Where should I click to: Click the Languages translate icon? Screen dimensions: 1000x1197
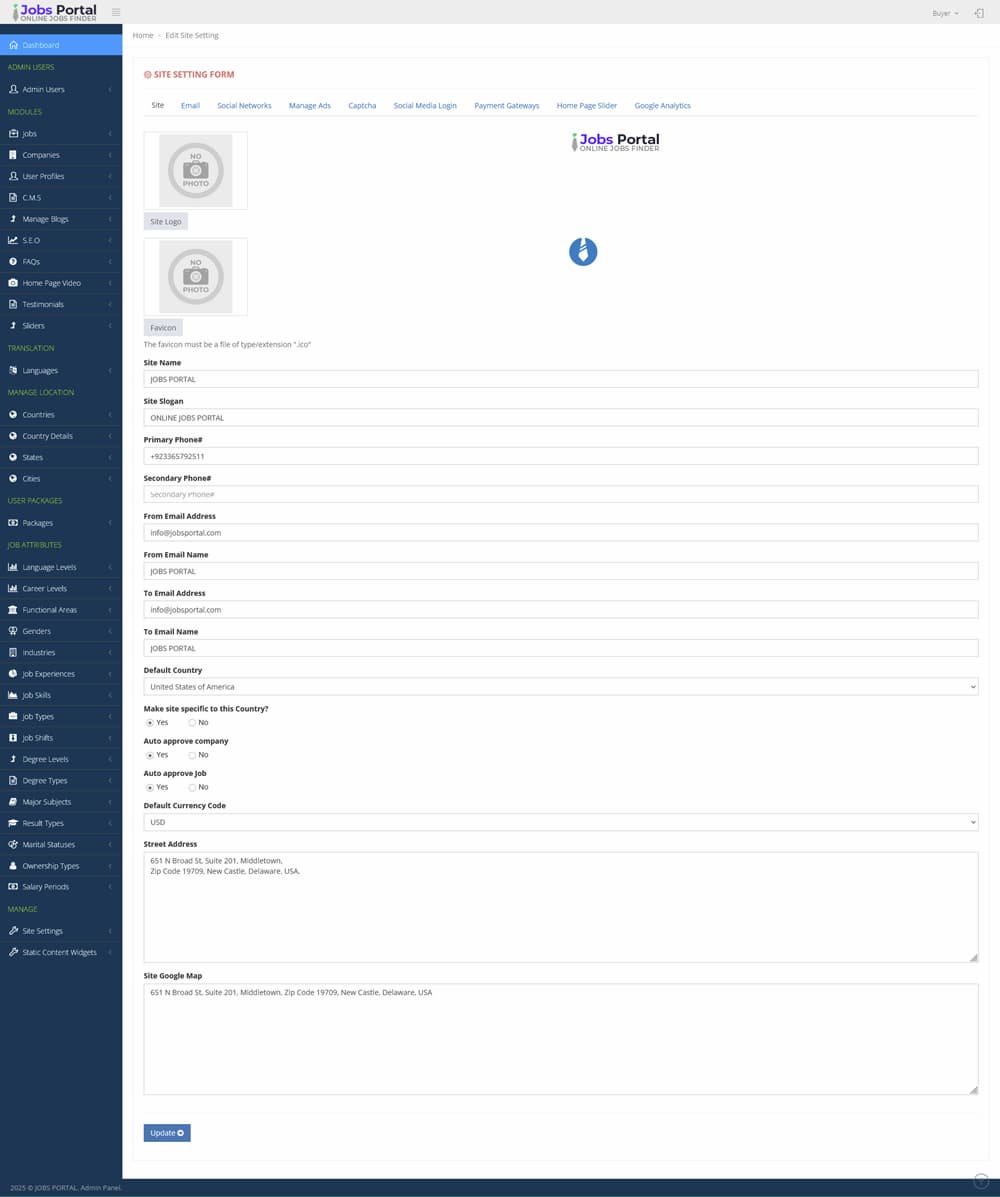click(x=13, y=370)
